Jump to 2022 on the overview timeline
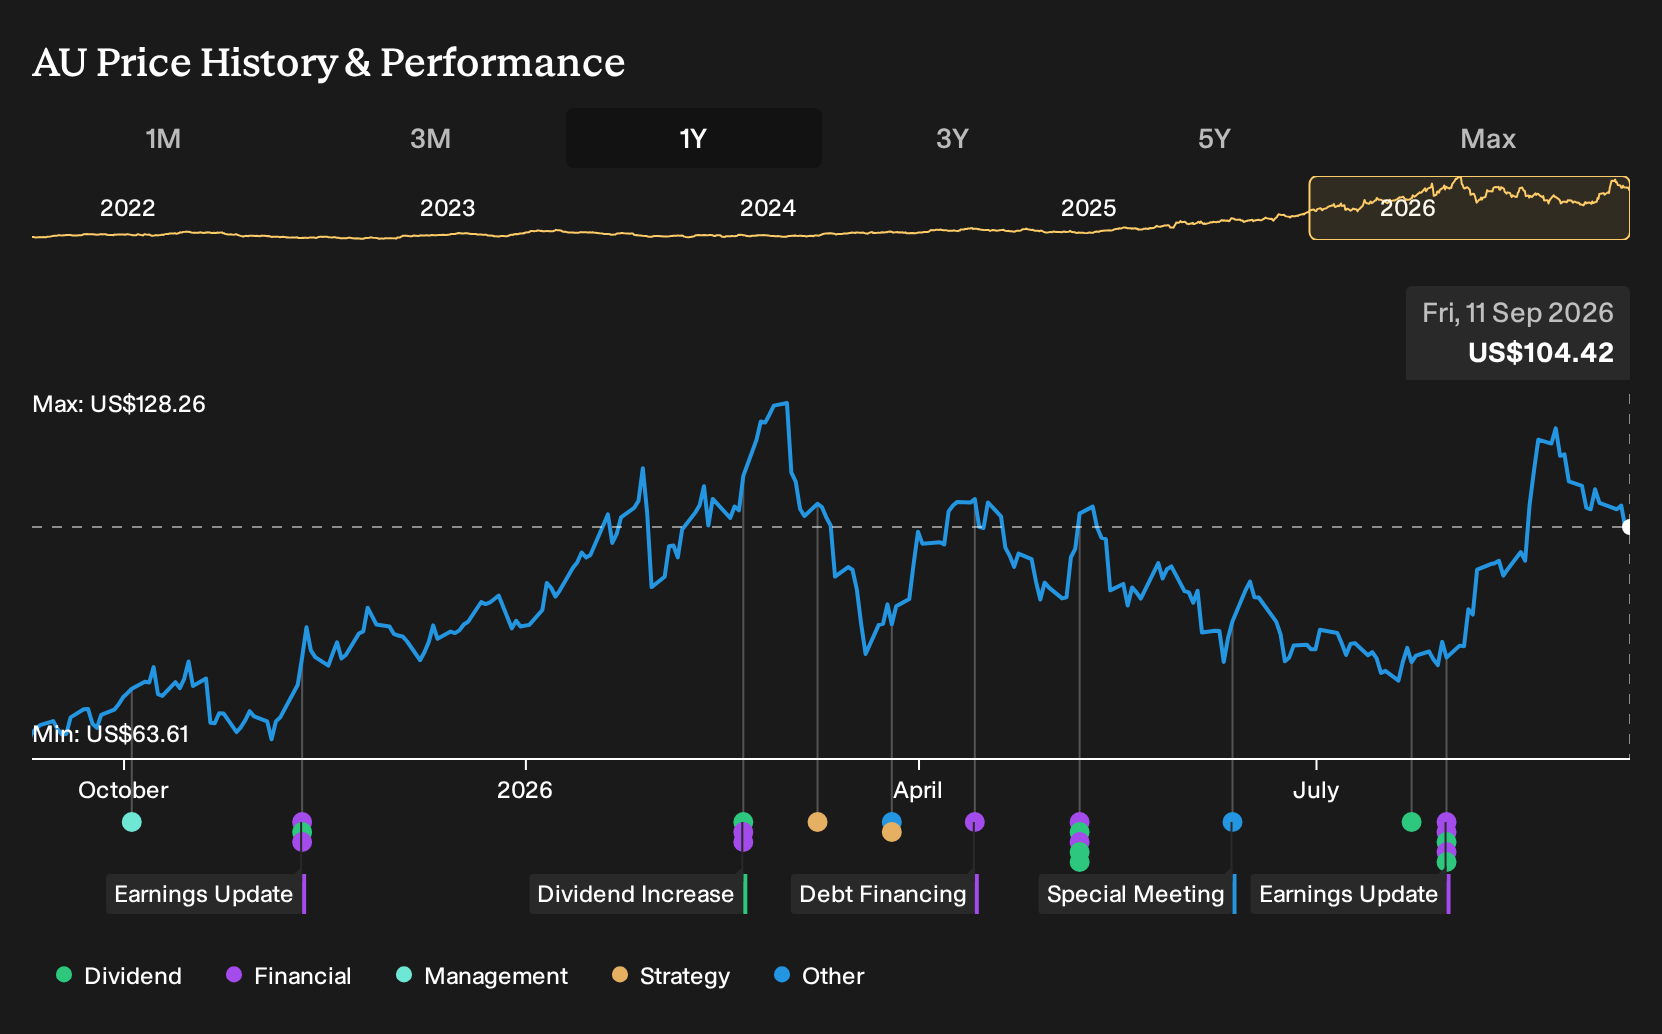Viewport: 1662px width, 1034px height. (128, 208)
